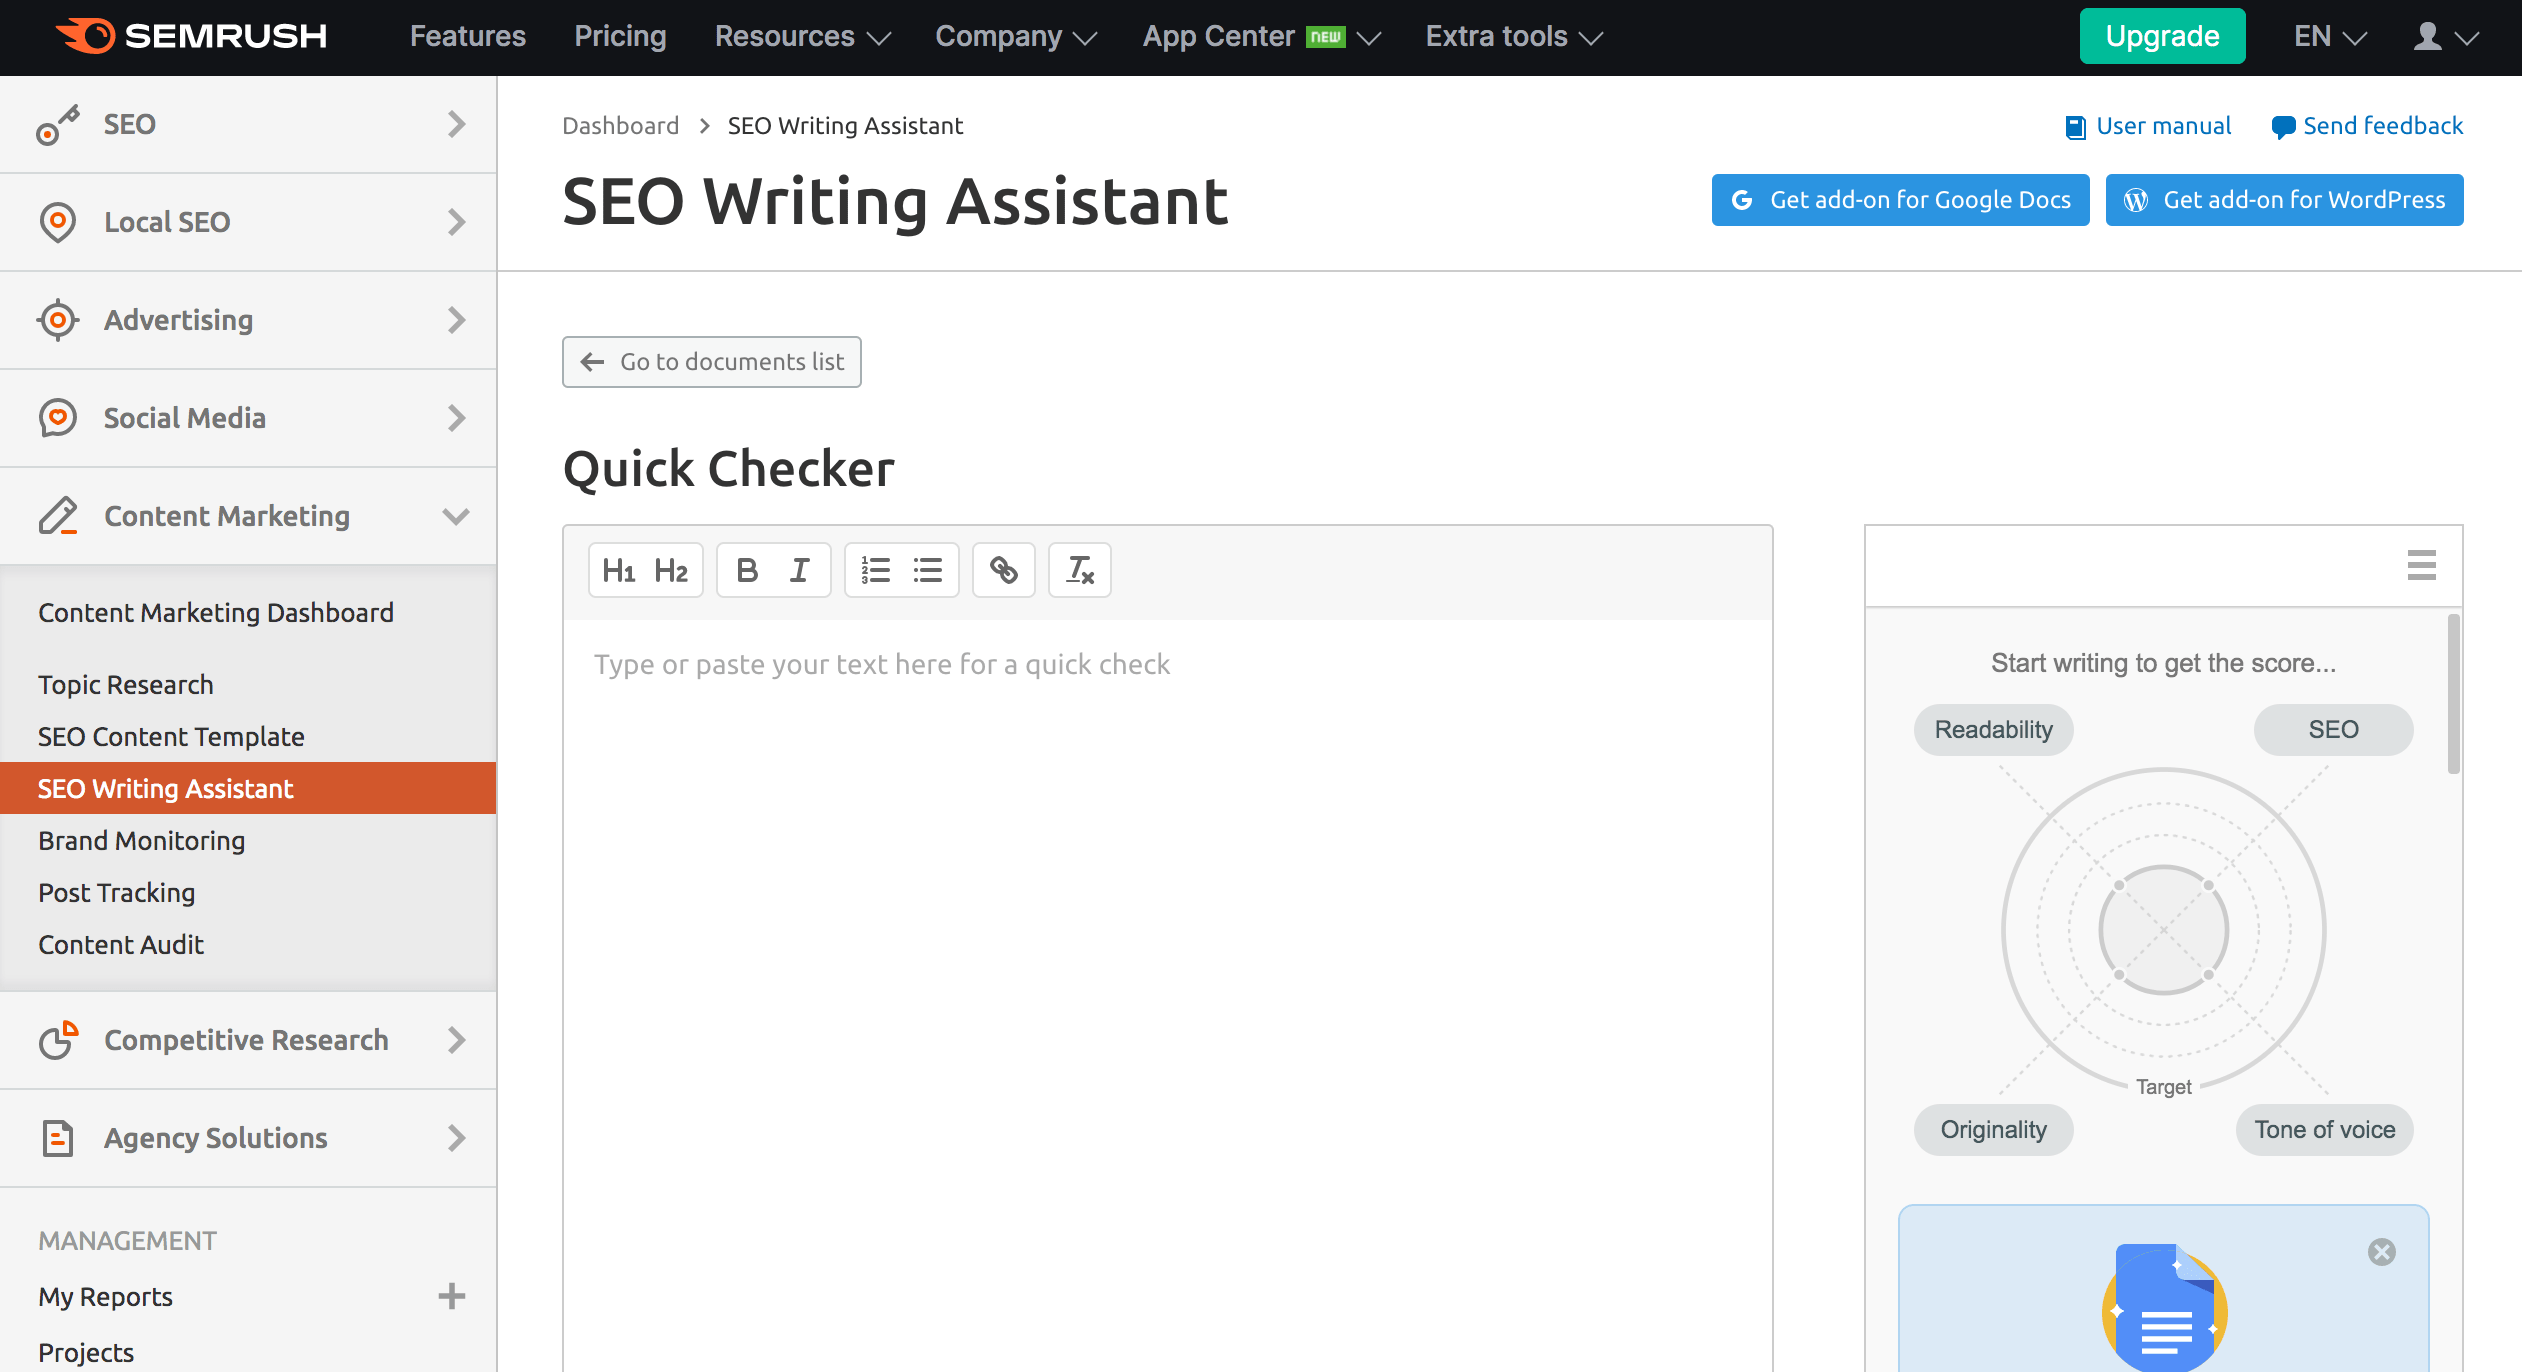This screenshot has width=2522, height=1372.
Task: Open the User manual link
Action: (2147, 126)
